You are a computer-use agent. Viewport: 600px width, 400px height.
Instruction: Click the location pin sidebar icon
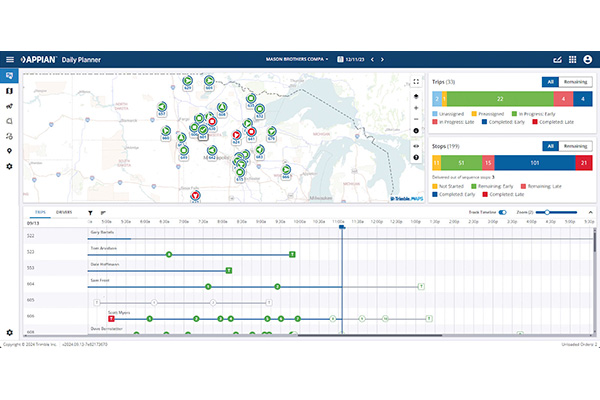pos(10,151)
